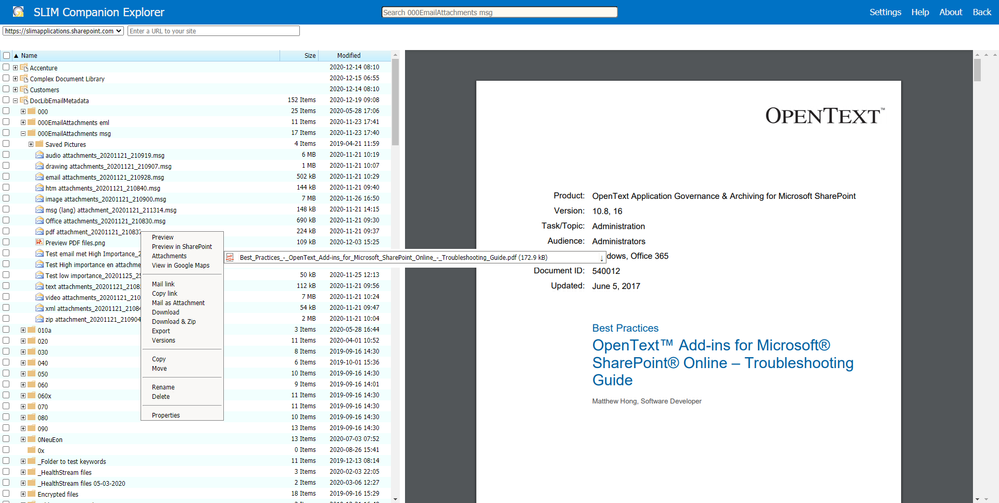Open the Best_Practices troubleshooting guide PDF attachment
The image size is (999, 503).
point(392,258)
